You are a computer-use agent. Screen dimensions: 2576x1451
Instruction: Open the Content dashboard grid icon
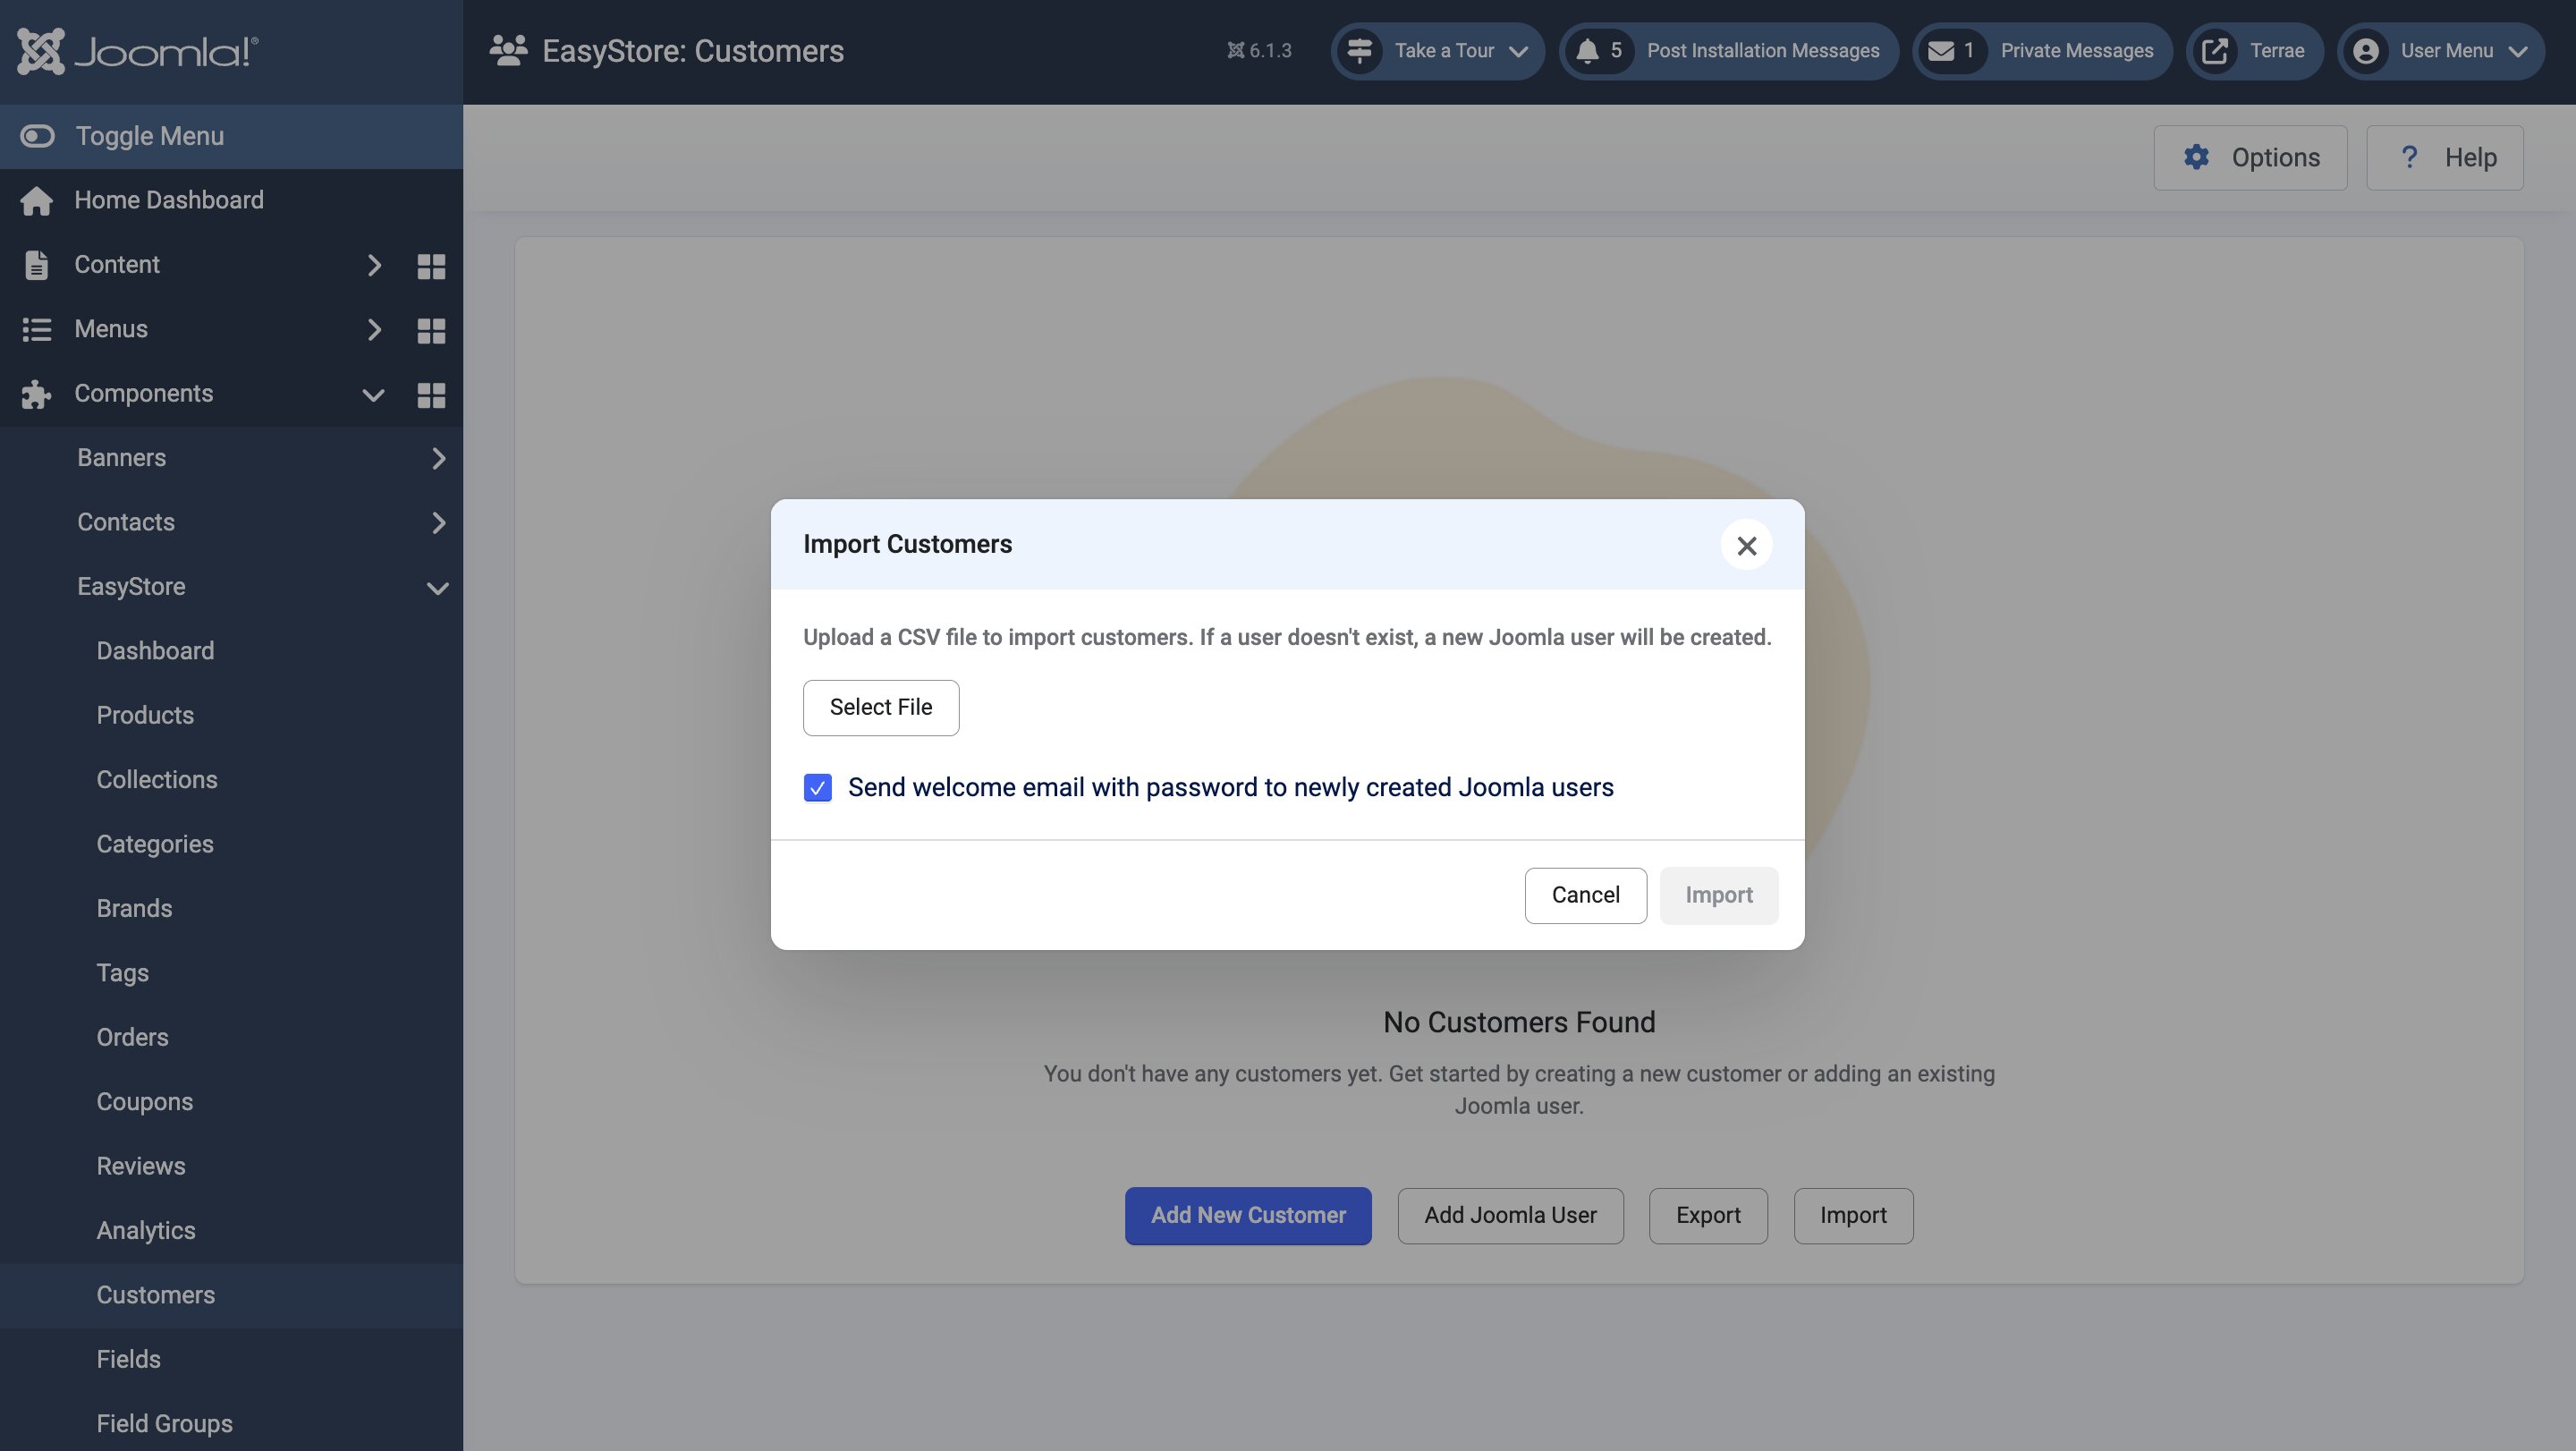pos(431,266)
